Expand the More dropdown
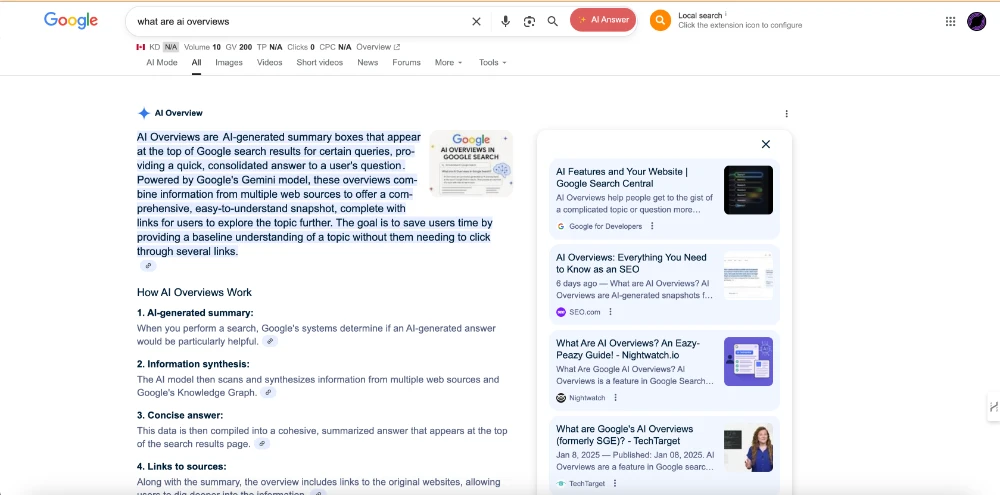The height and width of the screenshot is (495, 1000). (448, 62)
